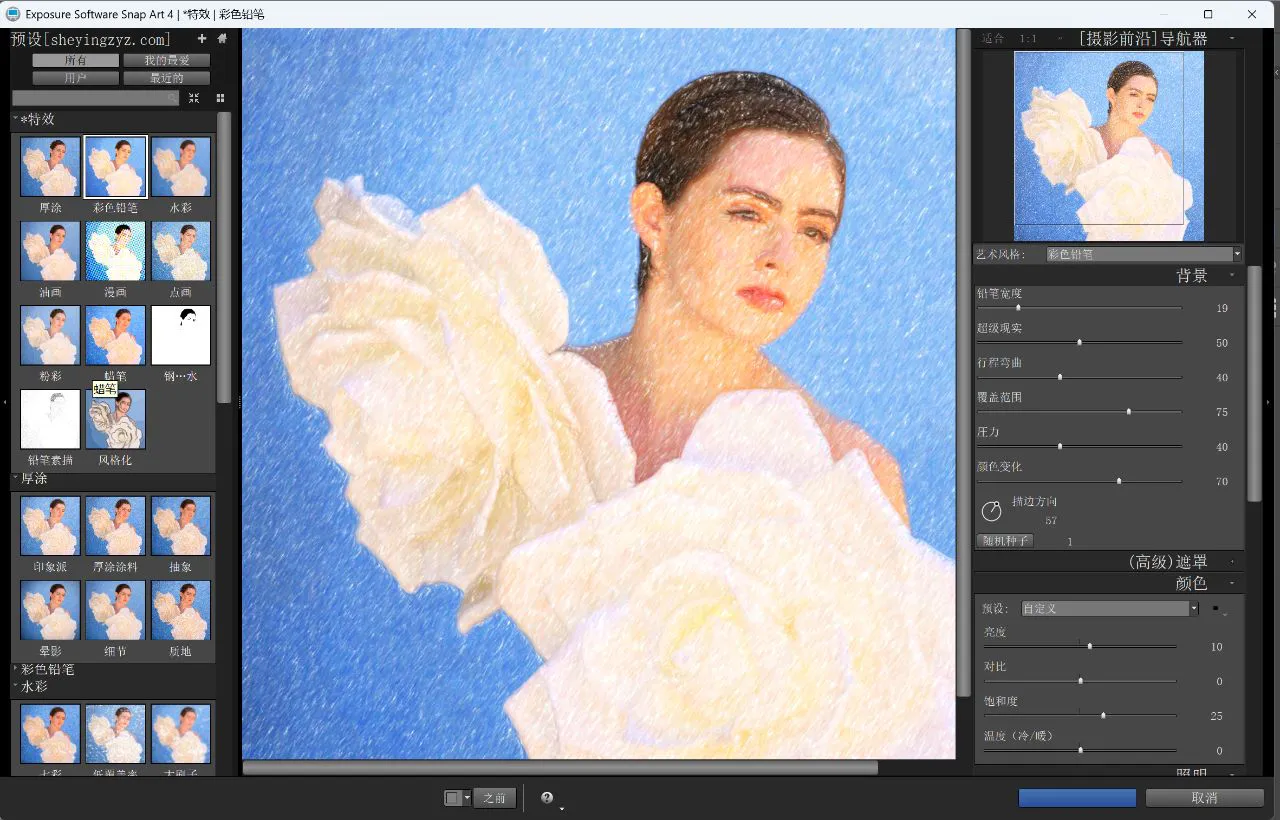Select the 铅笔素描 effect thumbnail
The width and height of the screenshot is (1280, 820).
coord(50,419)
